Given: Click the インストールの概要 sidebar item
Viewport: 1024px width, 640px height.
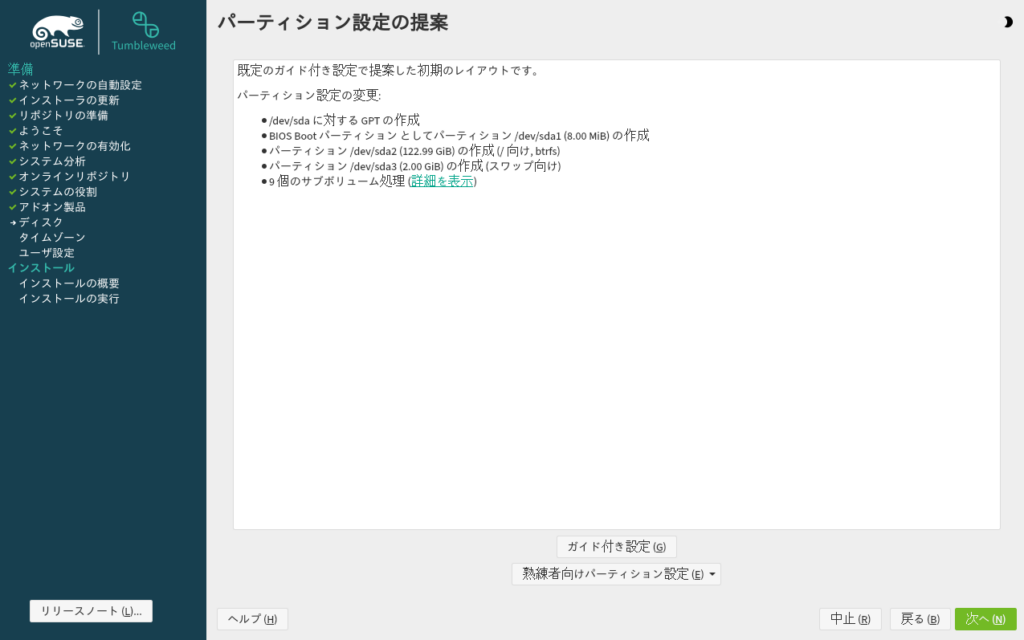Looking at the screenshot, I should (x=68, y=283).
